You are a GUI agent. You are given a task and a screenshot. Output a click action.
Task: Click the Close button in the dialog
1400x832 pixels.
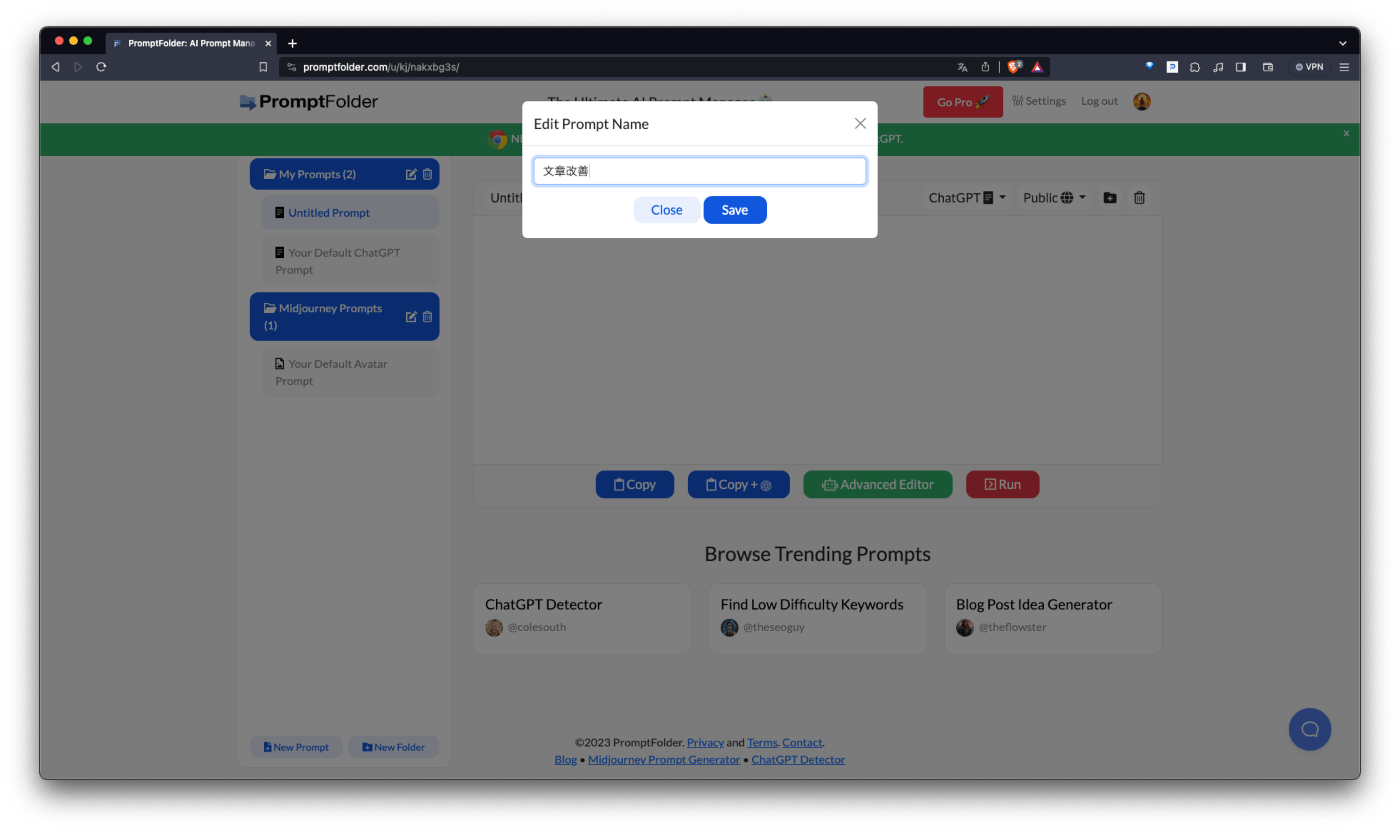click(x=666, y=210)
